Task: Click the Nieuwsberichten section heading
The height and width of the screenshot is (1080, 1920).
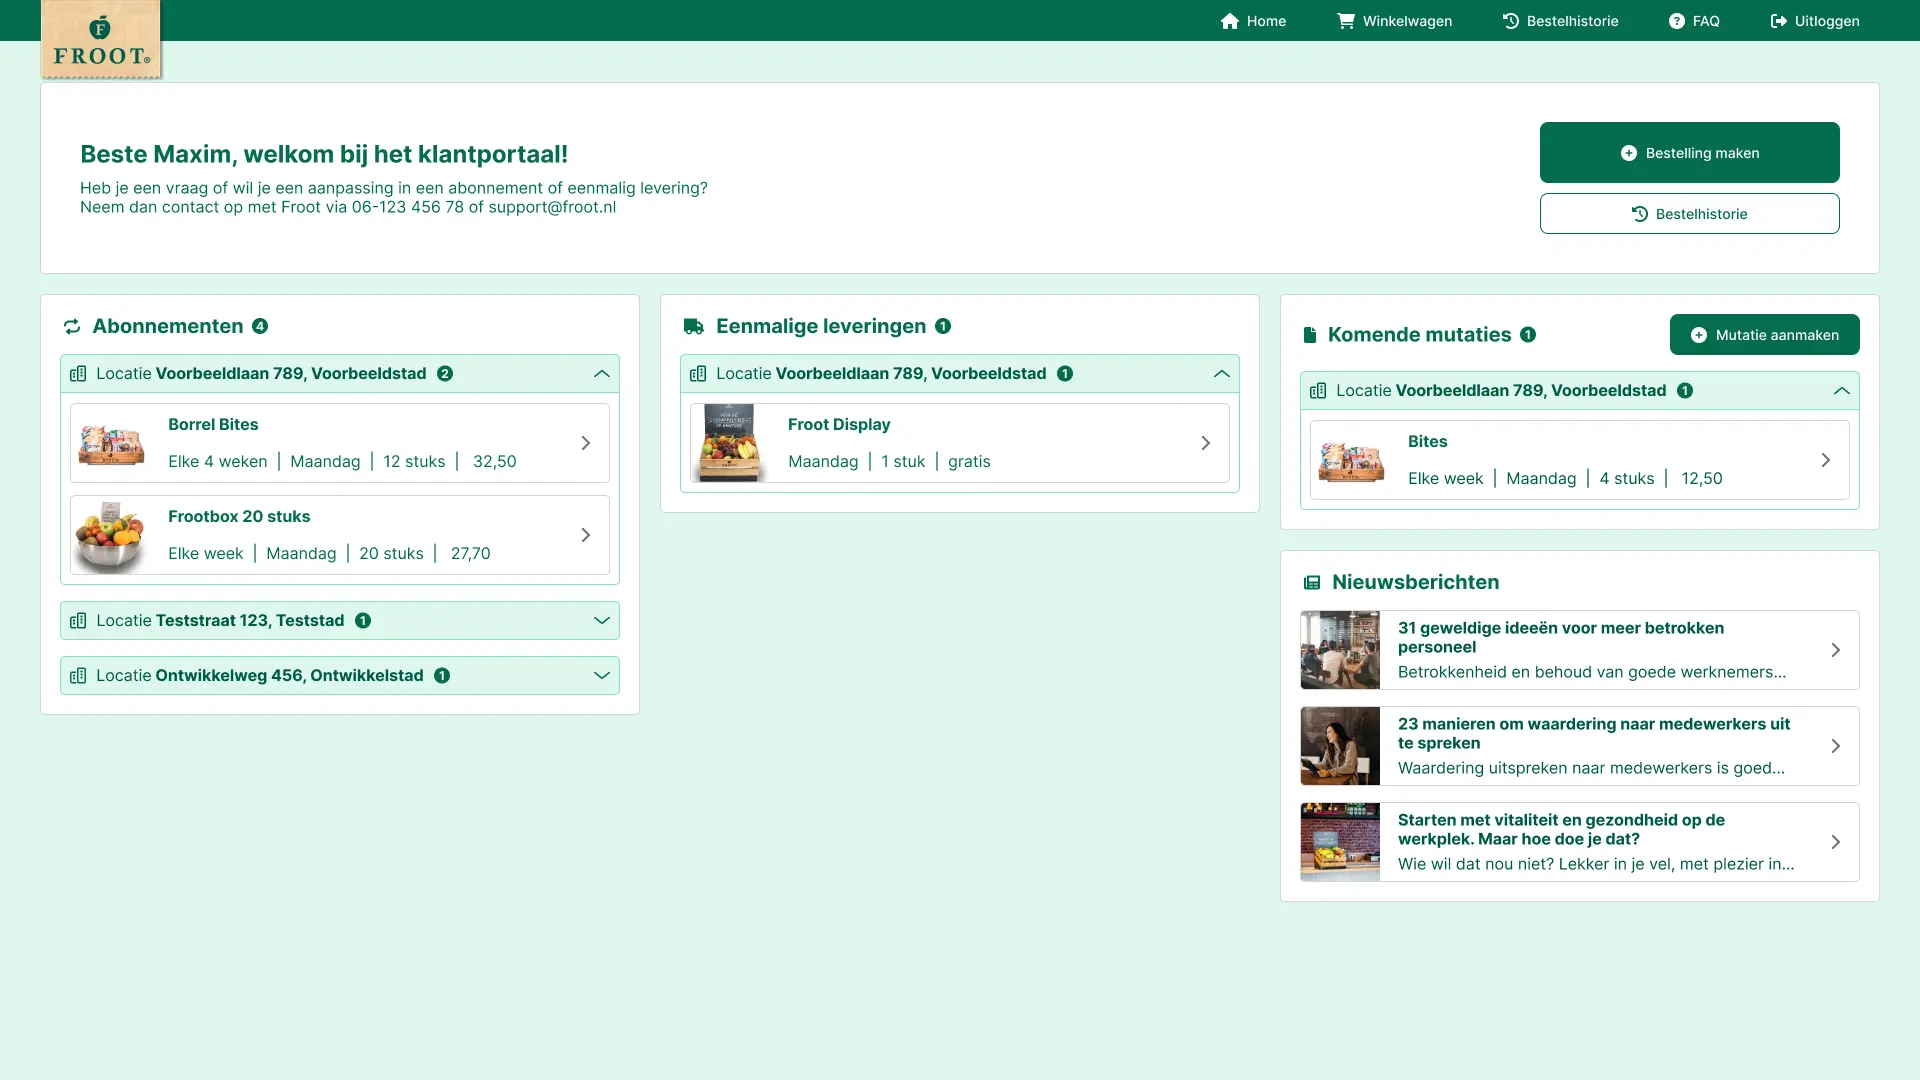Action: click(x=1415, y=583)
